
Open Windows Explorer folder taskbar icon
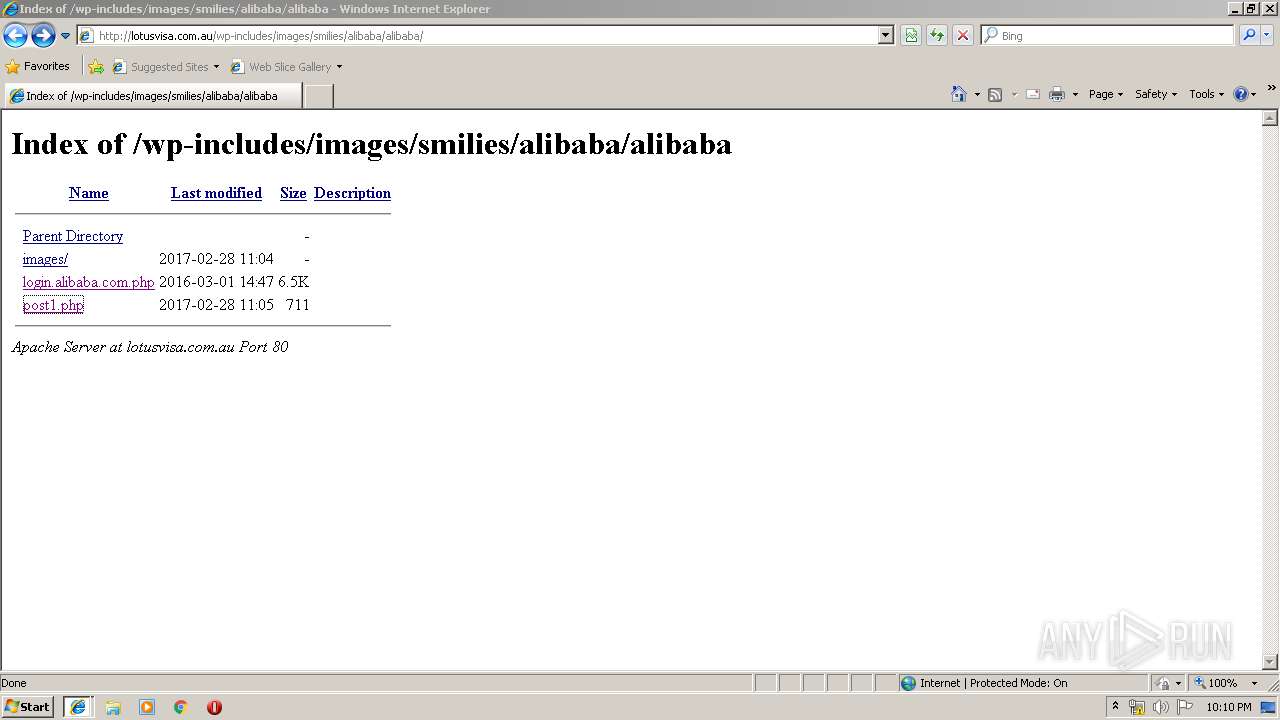(x=113, y=707)
